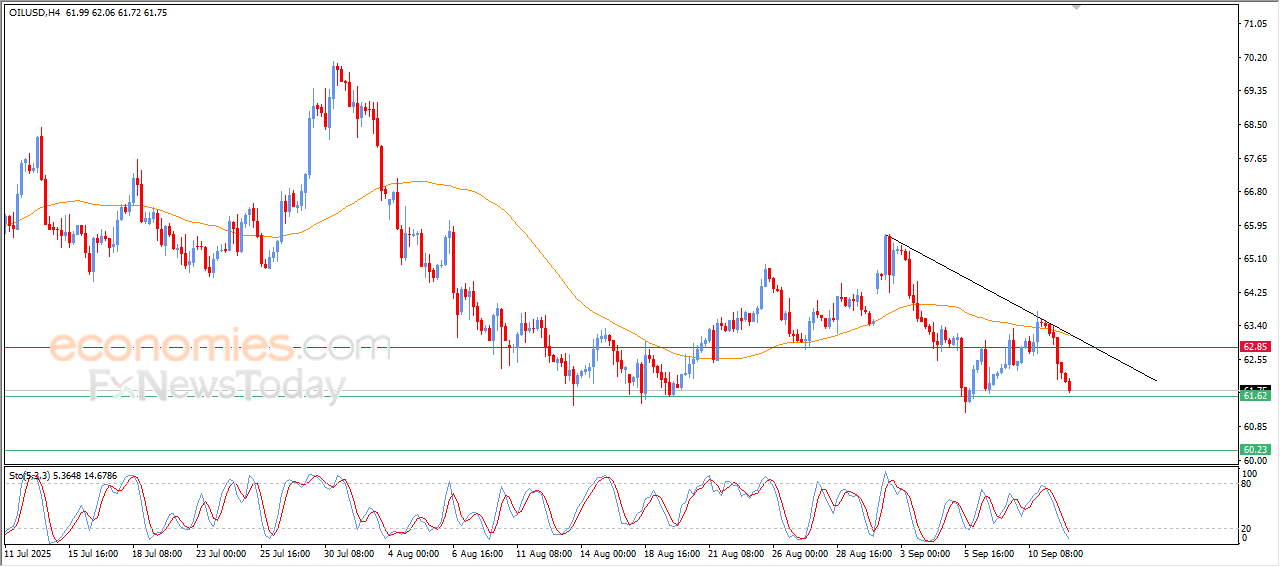
Task: Select the black descending trendline
Action: 1020,307
